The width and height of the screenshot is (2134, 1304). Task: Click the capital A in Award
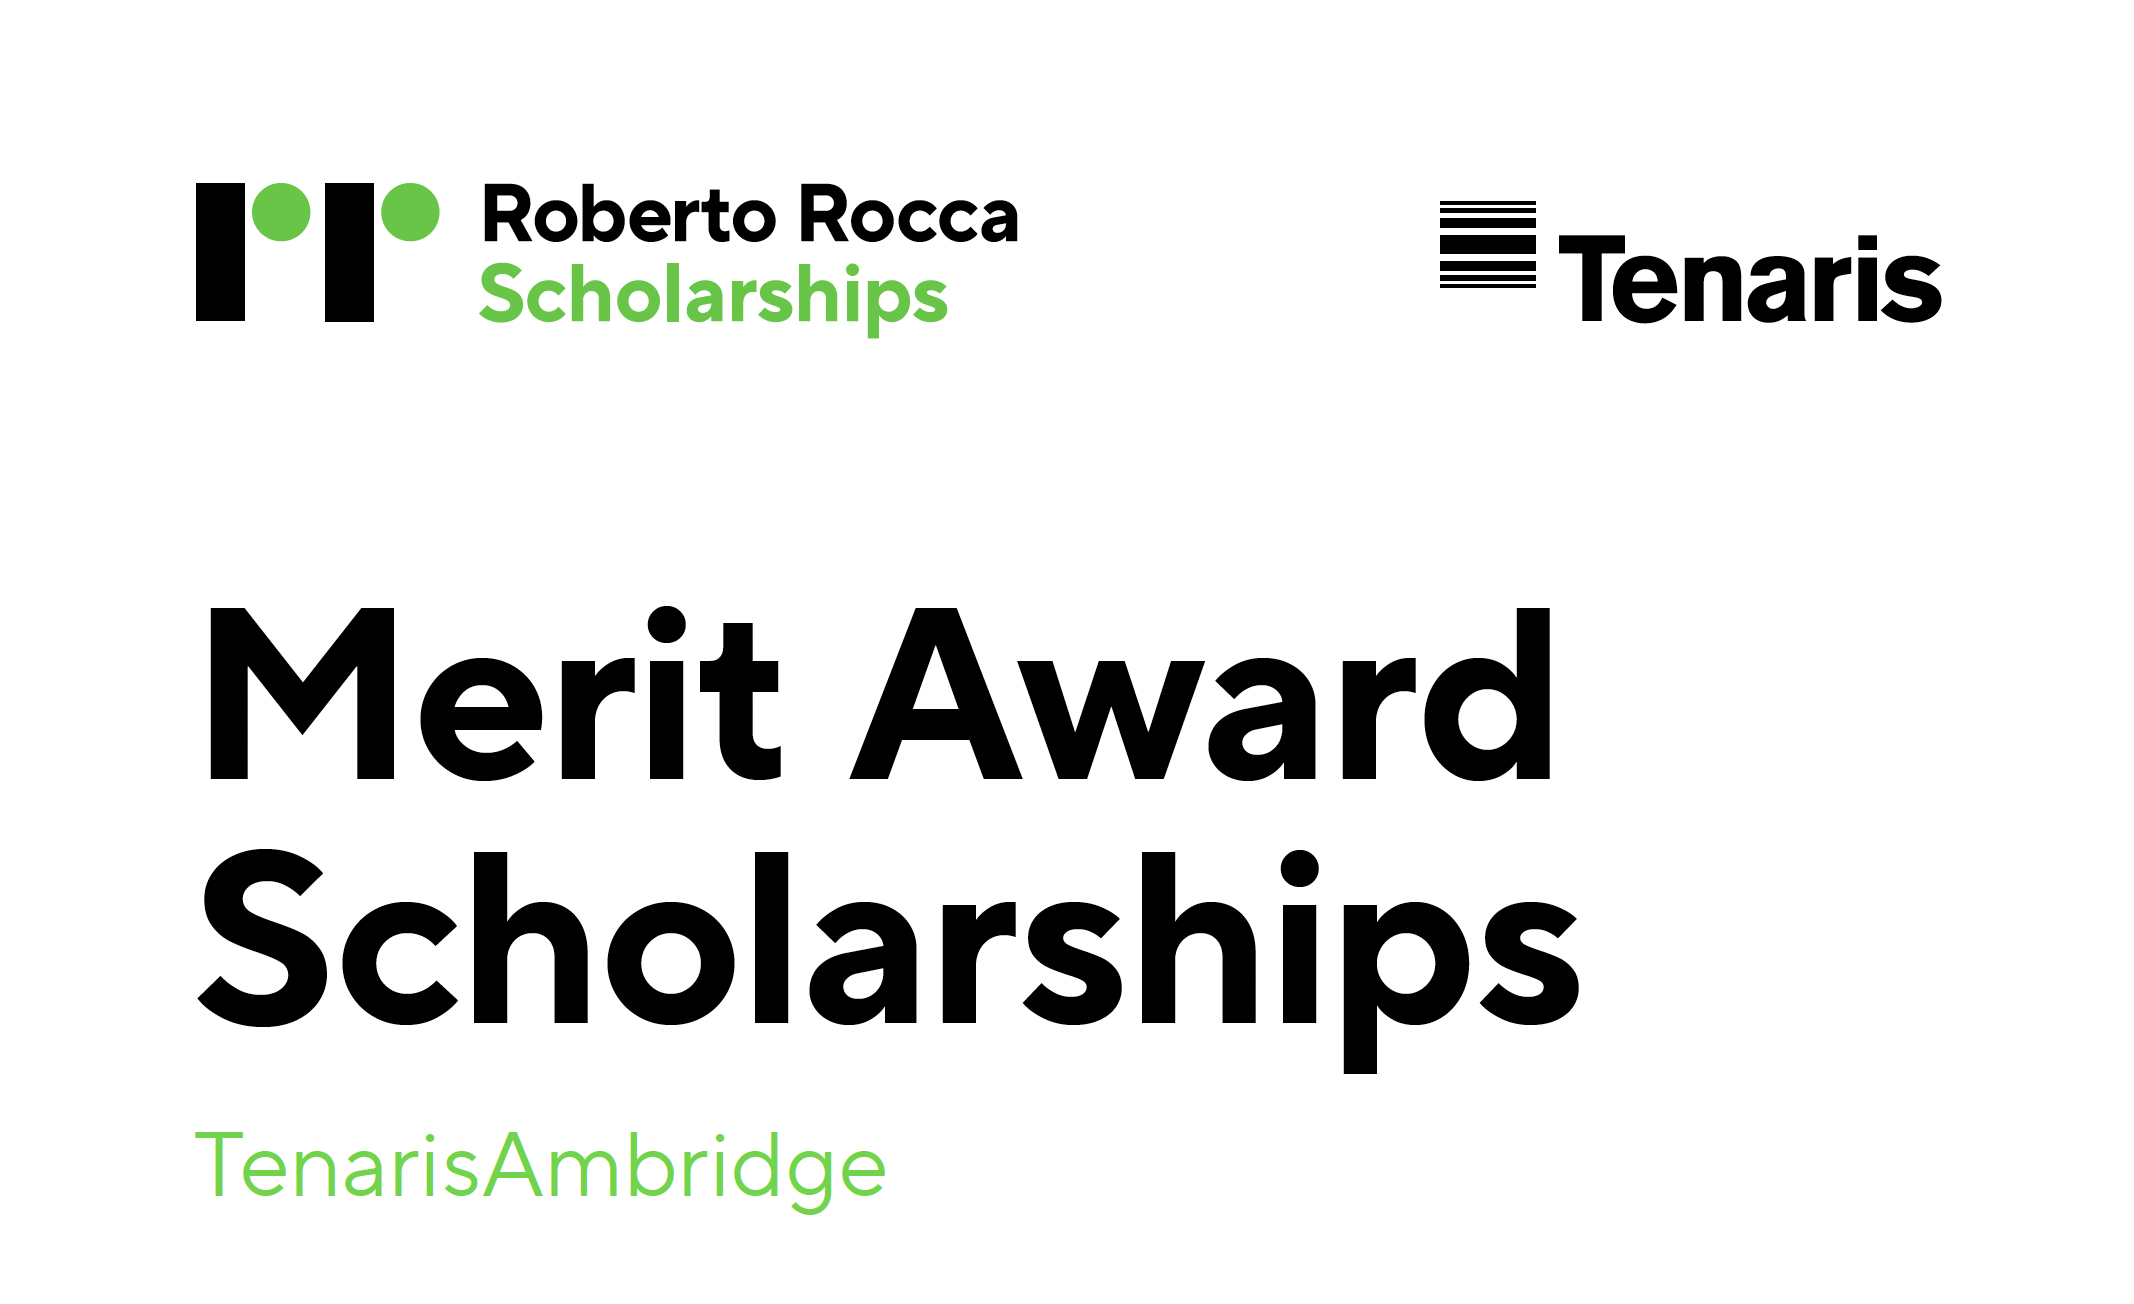pyautogui.click(x=936, y=693)
